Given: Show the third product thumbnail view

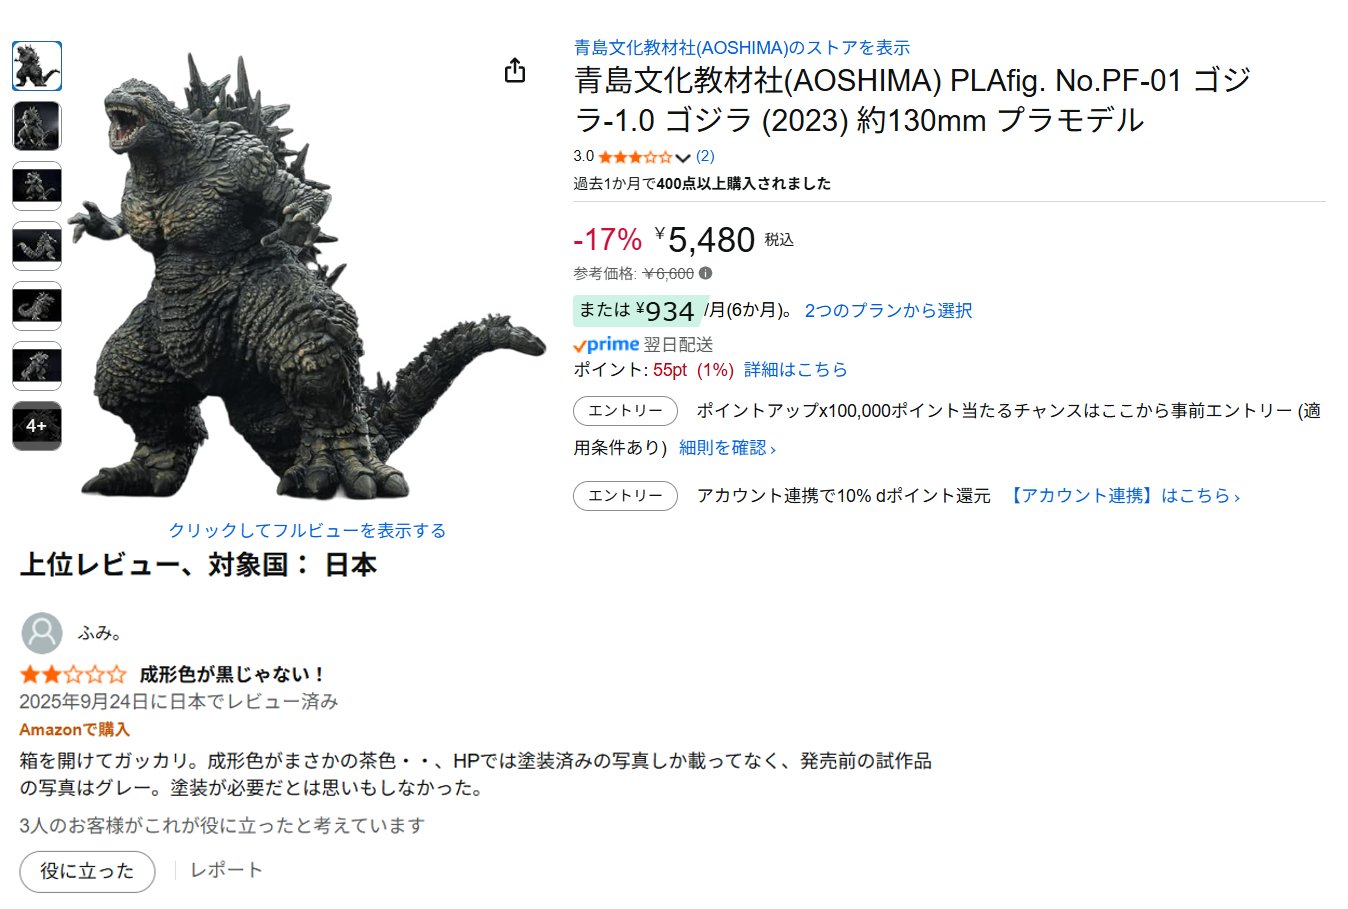Looking at the screenshot, I should coord(37,186).
